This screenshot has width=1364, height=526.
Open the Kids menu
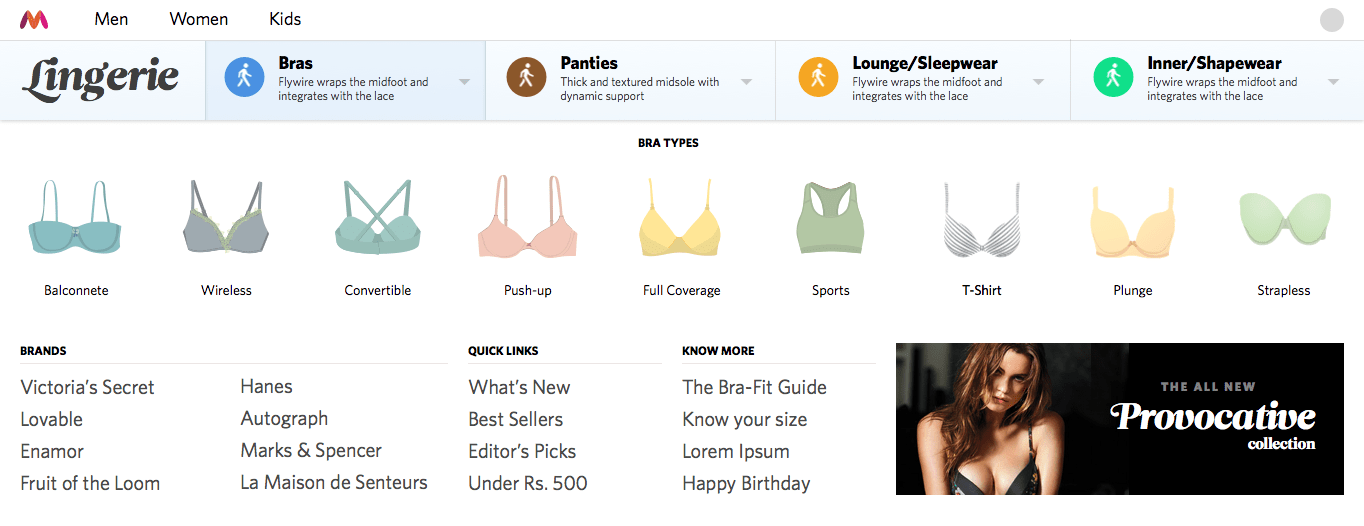[285, 19]
